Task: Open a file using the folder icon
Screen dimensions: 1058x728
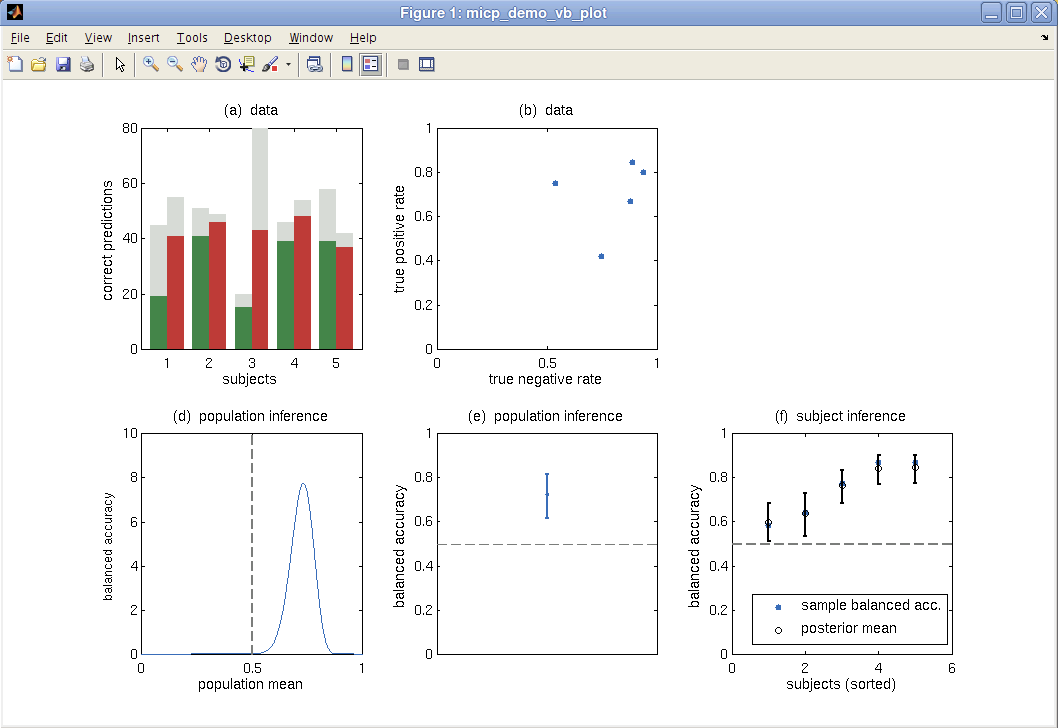Action: click(x=39, y=65)
